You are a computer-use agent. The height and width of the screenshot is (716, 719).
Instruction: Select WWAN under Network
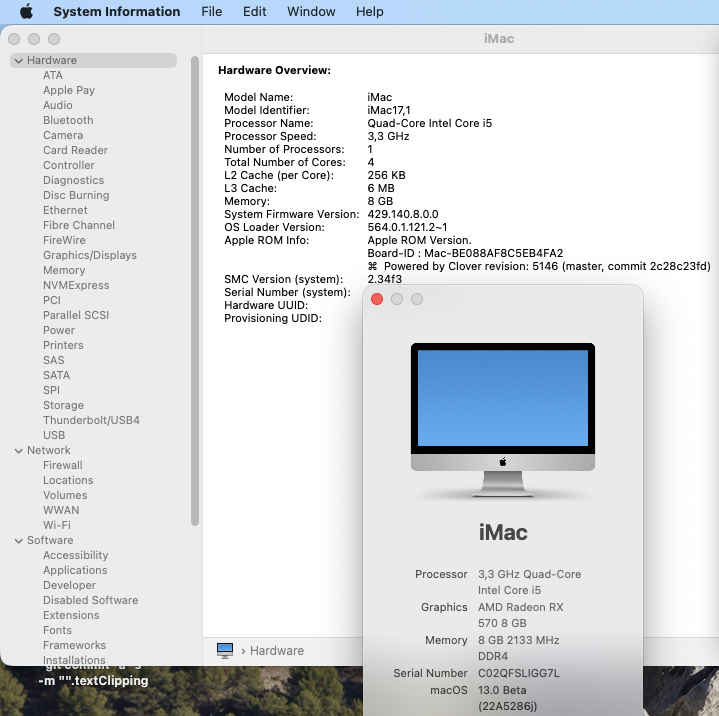[x=61, y=510]
